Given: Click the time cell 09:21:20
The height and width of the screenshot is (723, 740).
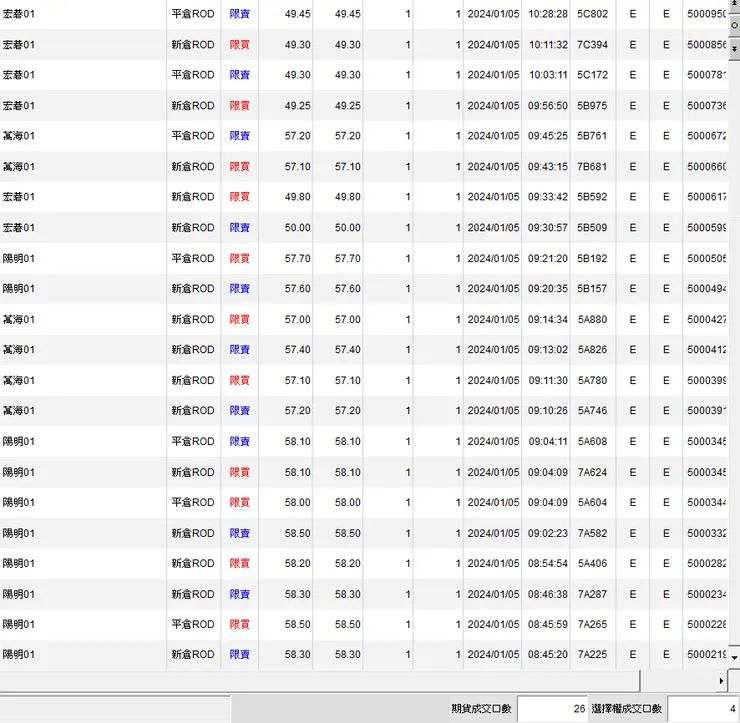Looking at the screenshot, I should tap(548, 259).
